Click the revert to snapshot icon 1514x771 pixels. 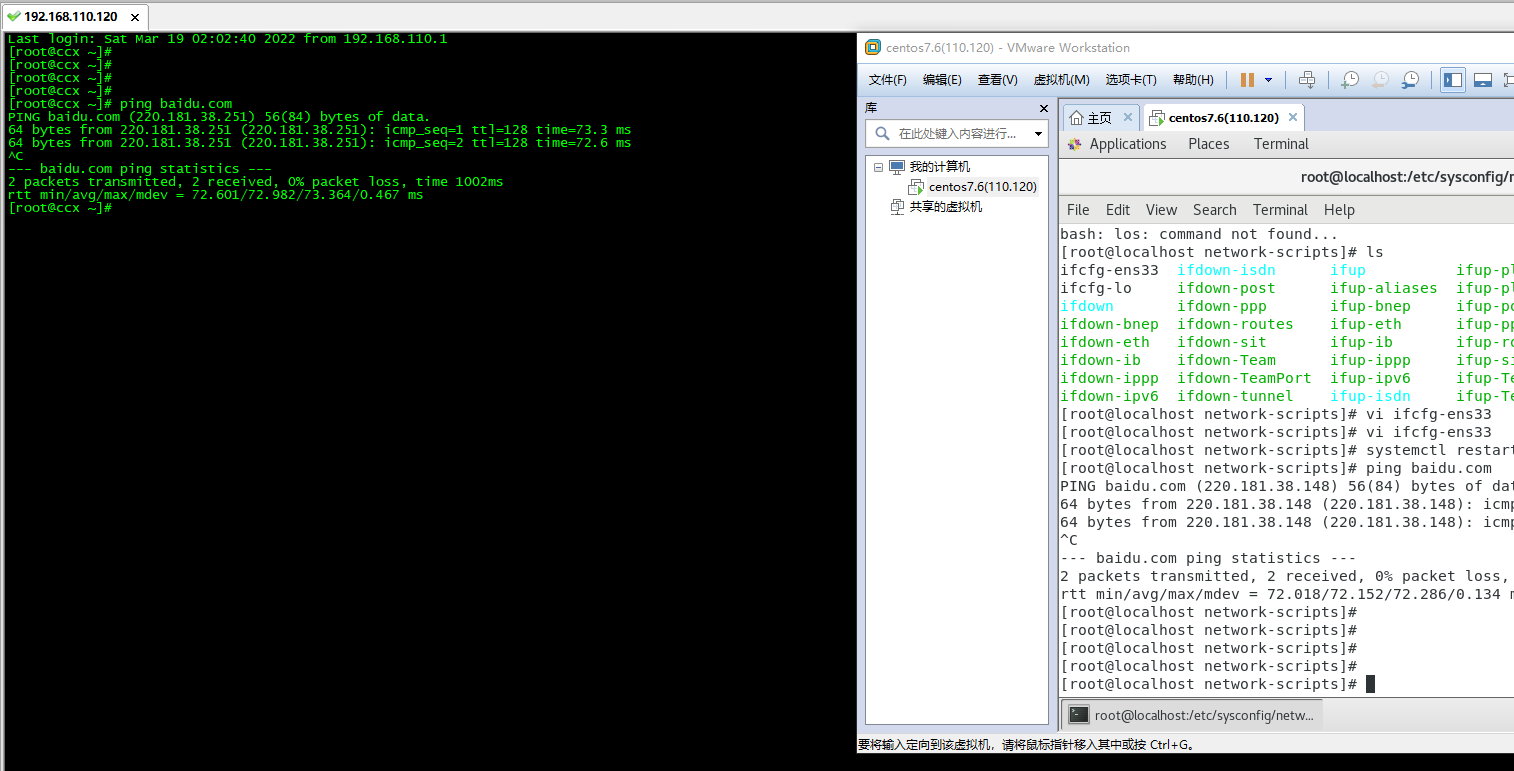click(1380, 80)
